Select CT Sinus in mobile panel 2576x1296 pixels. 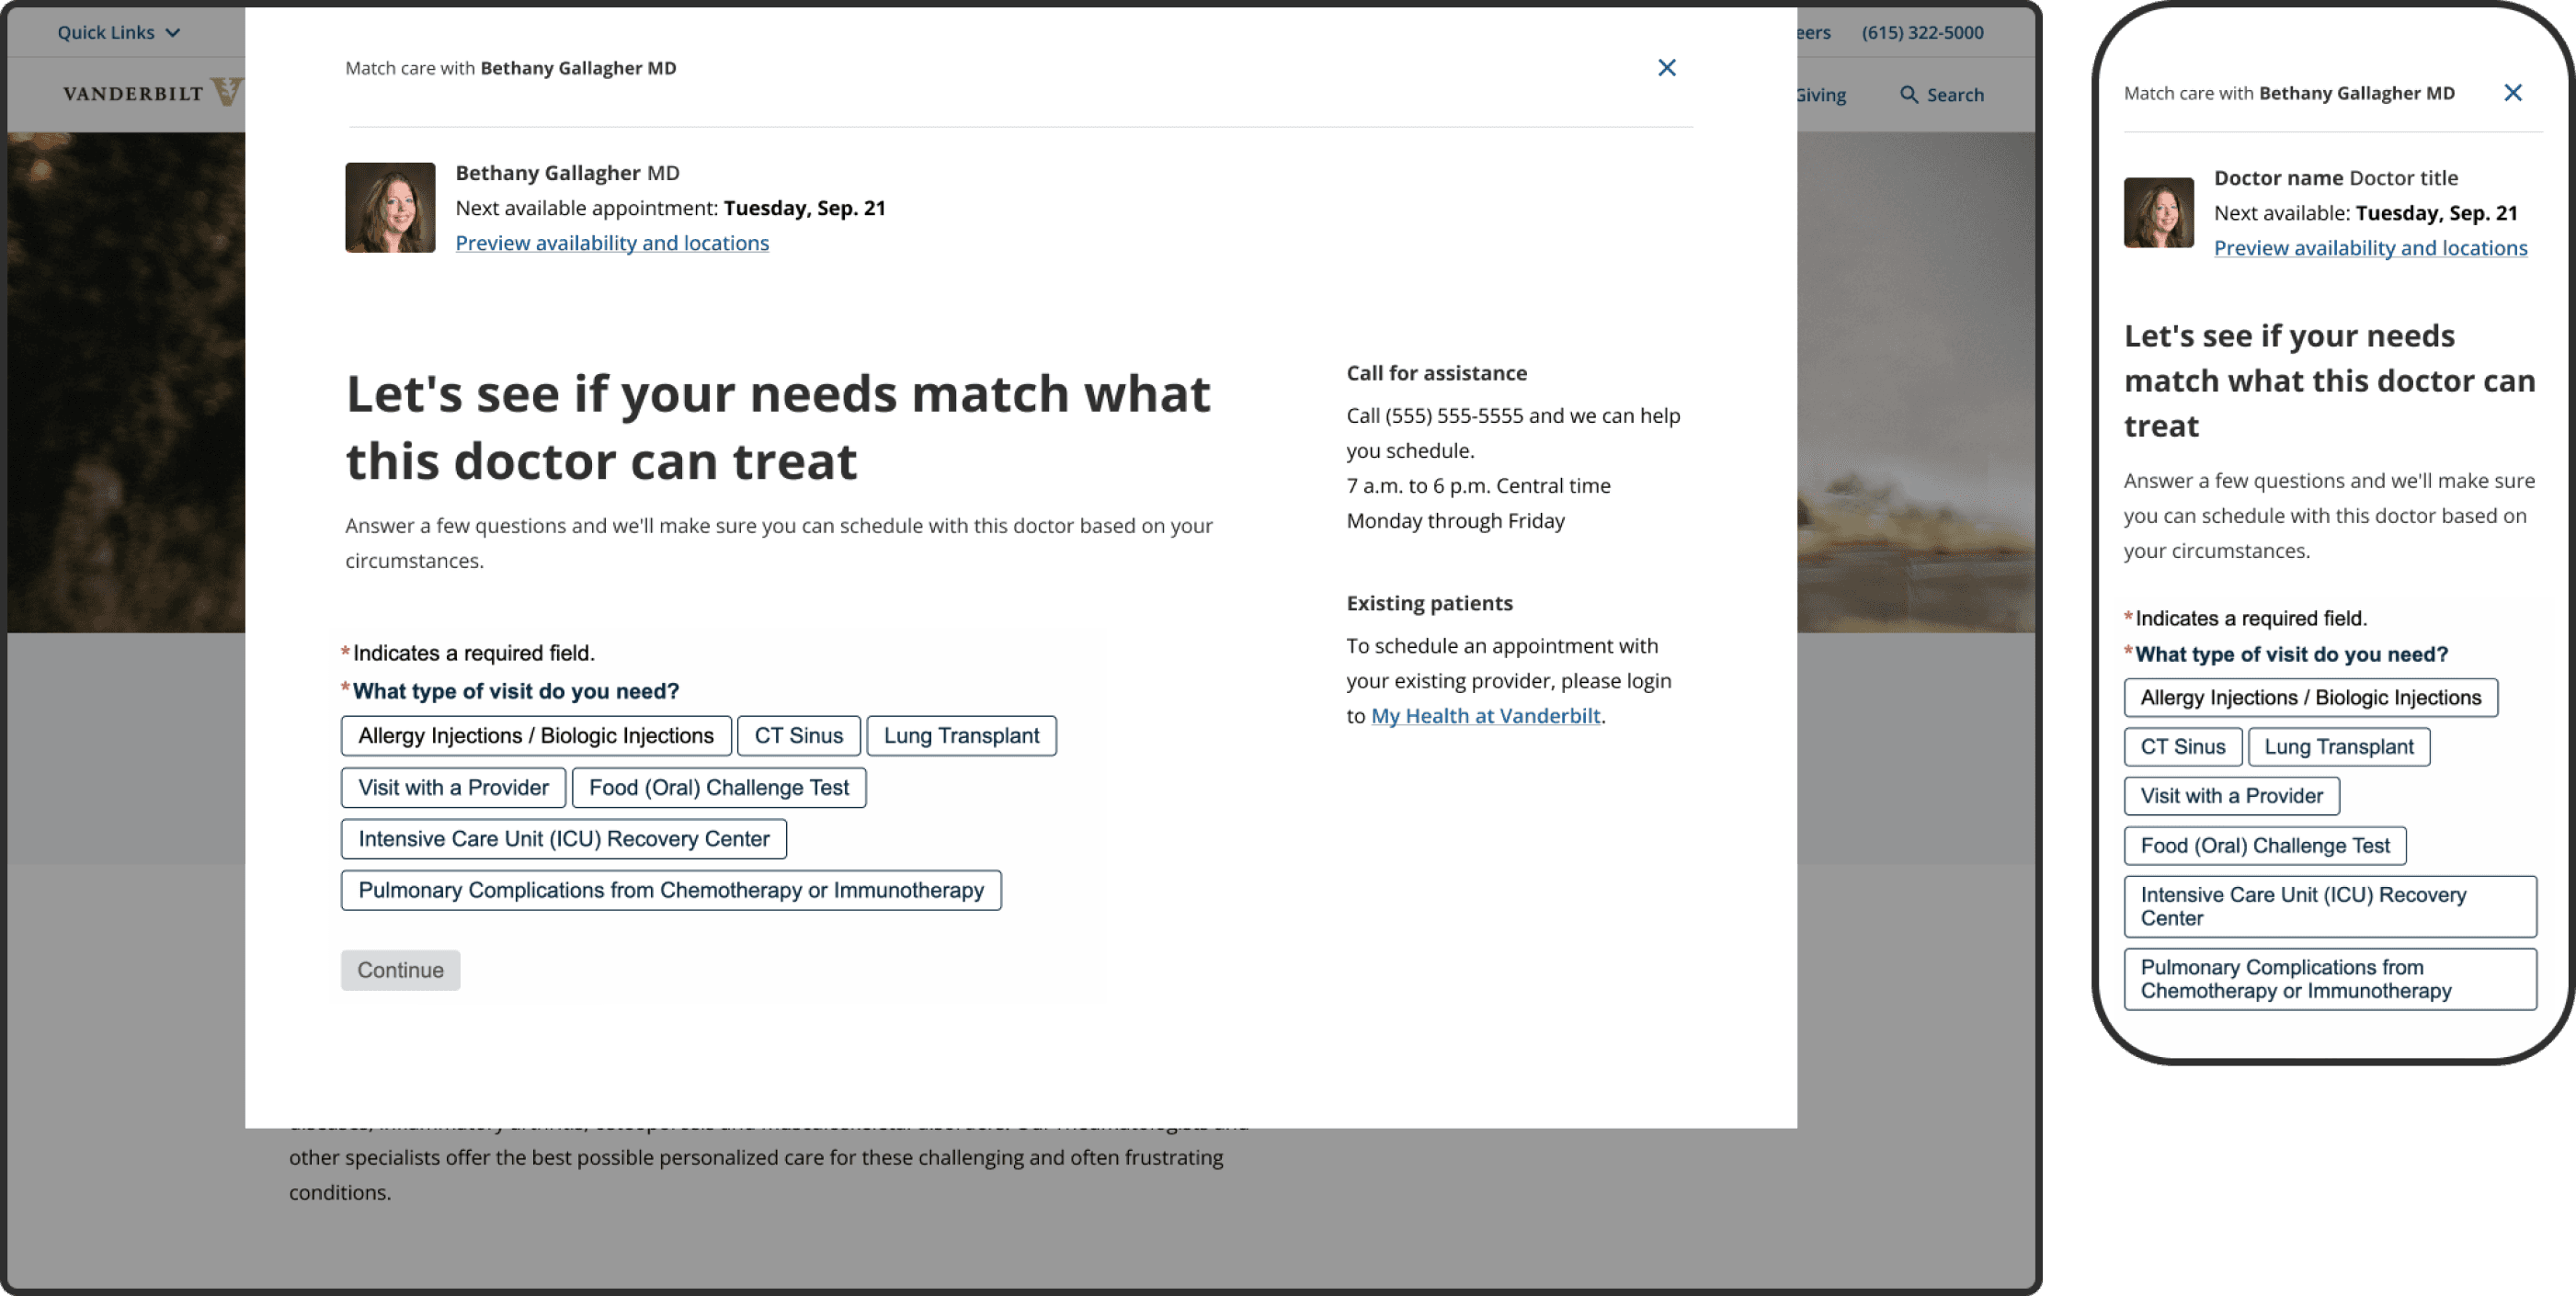(2182, 747)
